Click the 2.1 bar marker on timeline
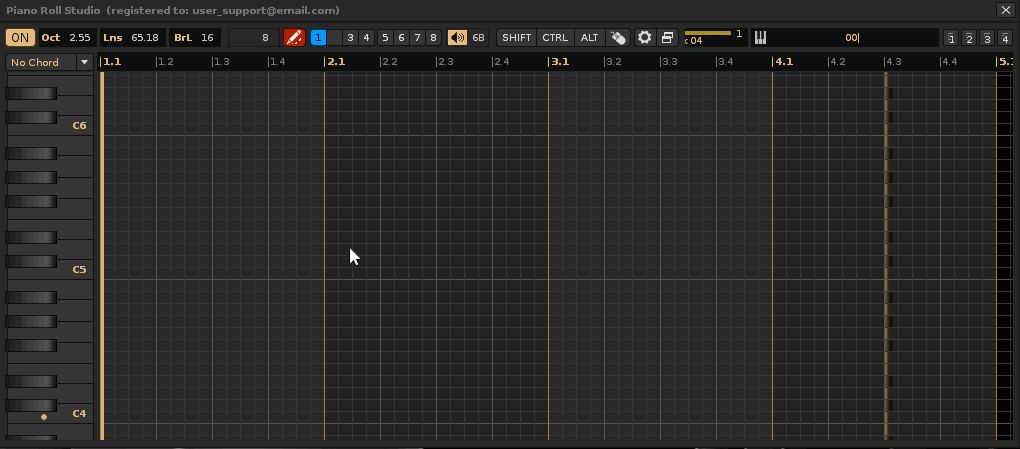The height and width of the screenshot is (449, 1020). point(336,62)
